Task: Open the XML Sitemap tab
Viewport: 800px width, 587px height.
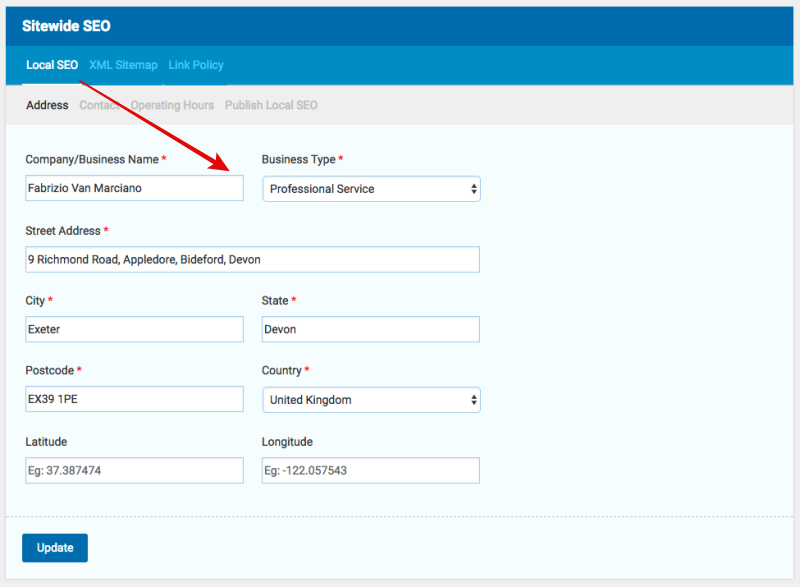Action: click(123, 65)
